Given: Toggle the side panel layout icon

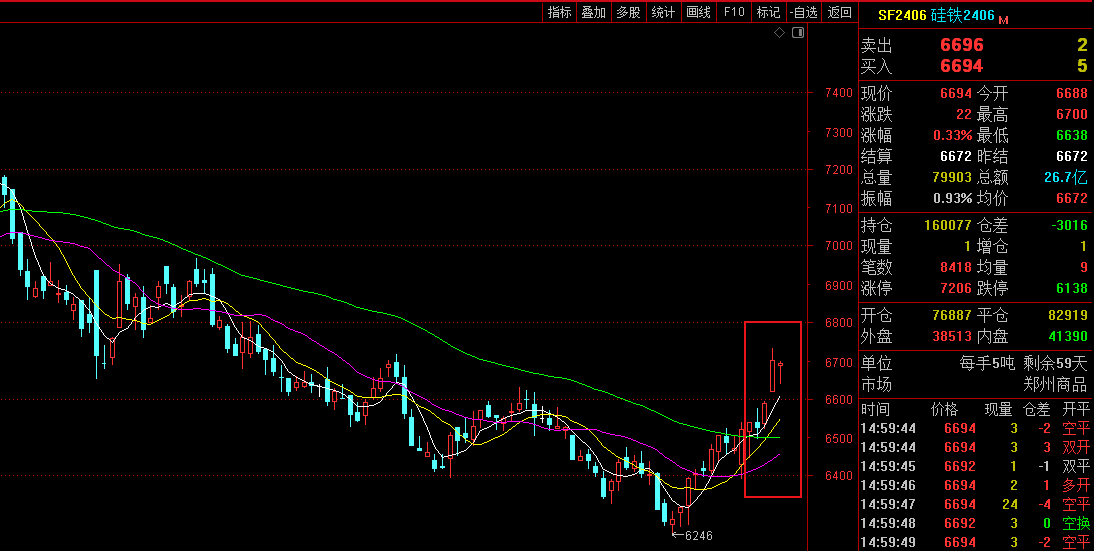Looking at the screenshot, I should point(798,33).
